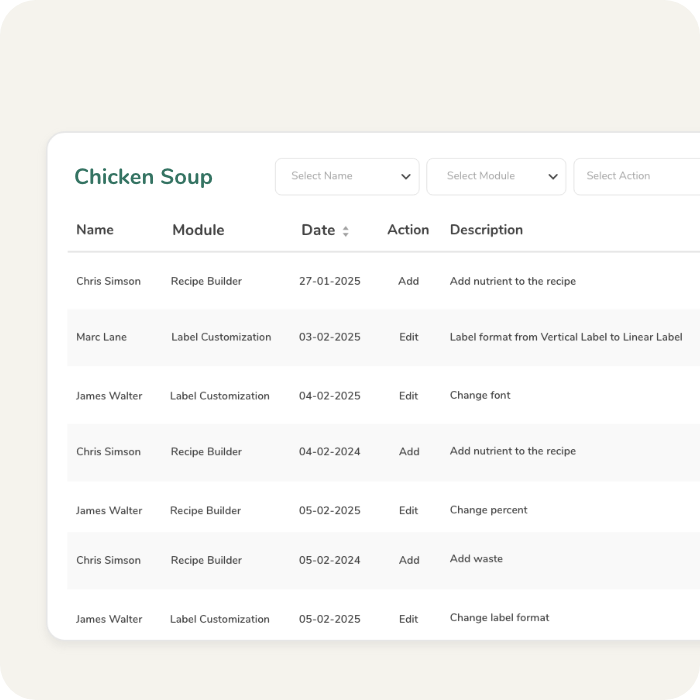
Task: Expand the Select Action filter dropdown
Action: pyautogui.click(x=635, y=177)
